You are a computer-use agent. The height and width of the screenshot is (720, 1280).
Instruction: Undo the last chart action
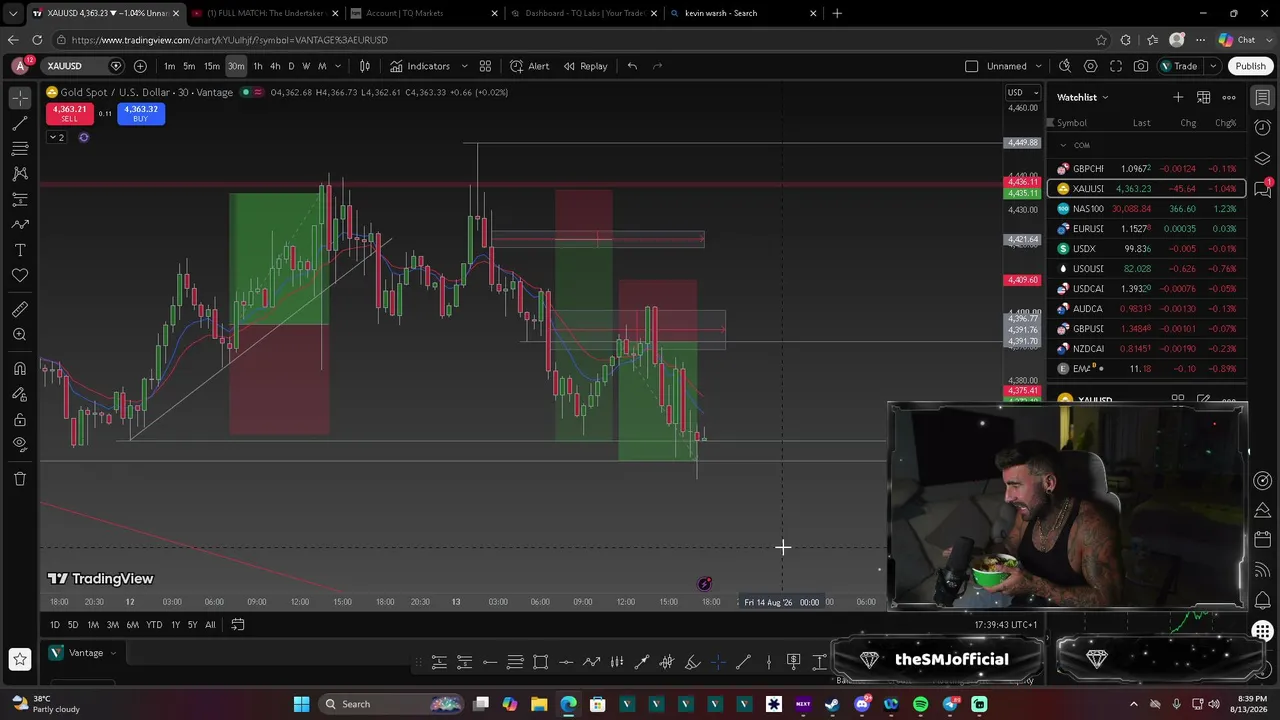632,66
